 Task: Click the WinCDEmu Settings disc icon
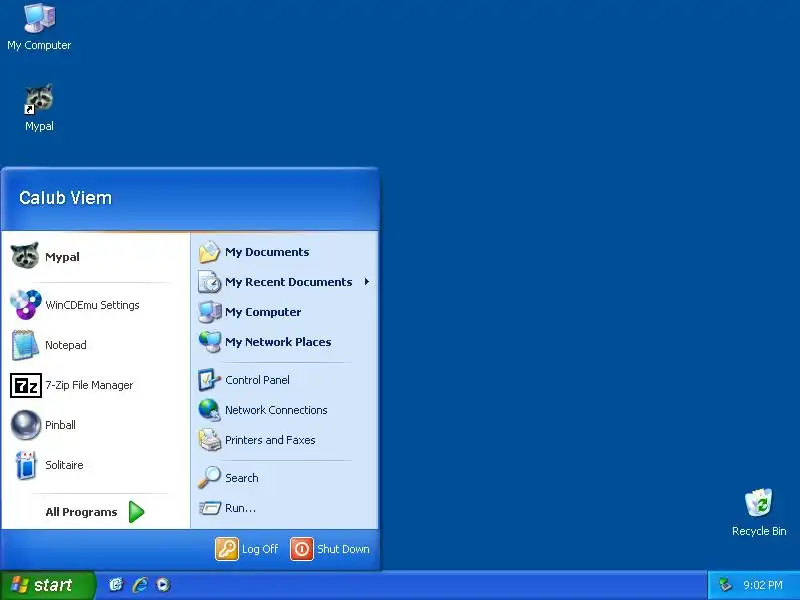point(26,305)
